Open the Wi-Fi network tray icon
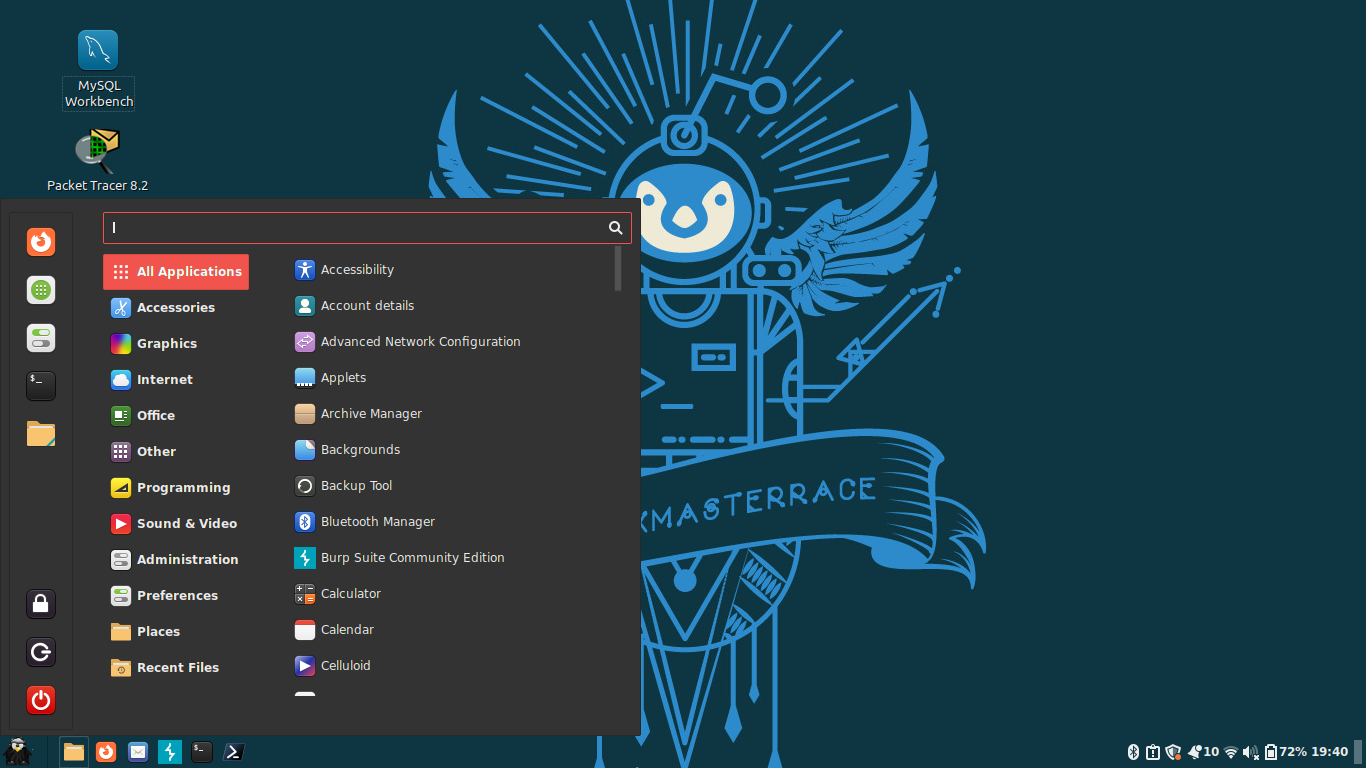 coord(1231,752)
